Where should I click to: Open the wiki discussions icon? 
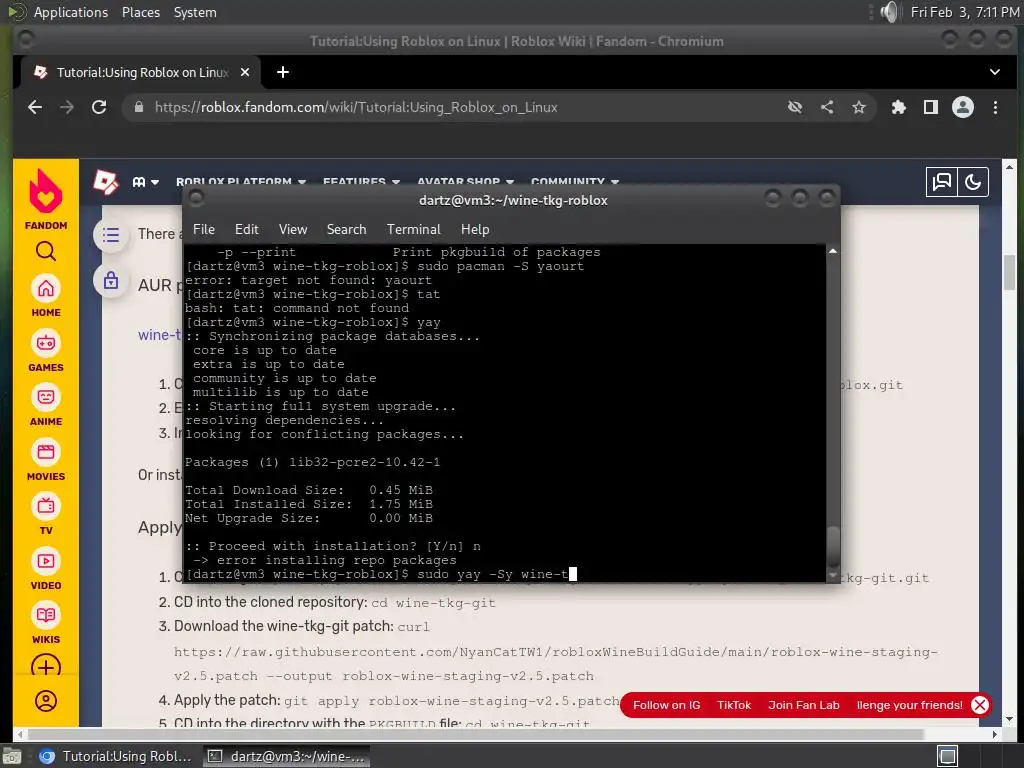pos(942,182)
